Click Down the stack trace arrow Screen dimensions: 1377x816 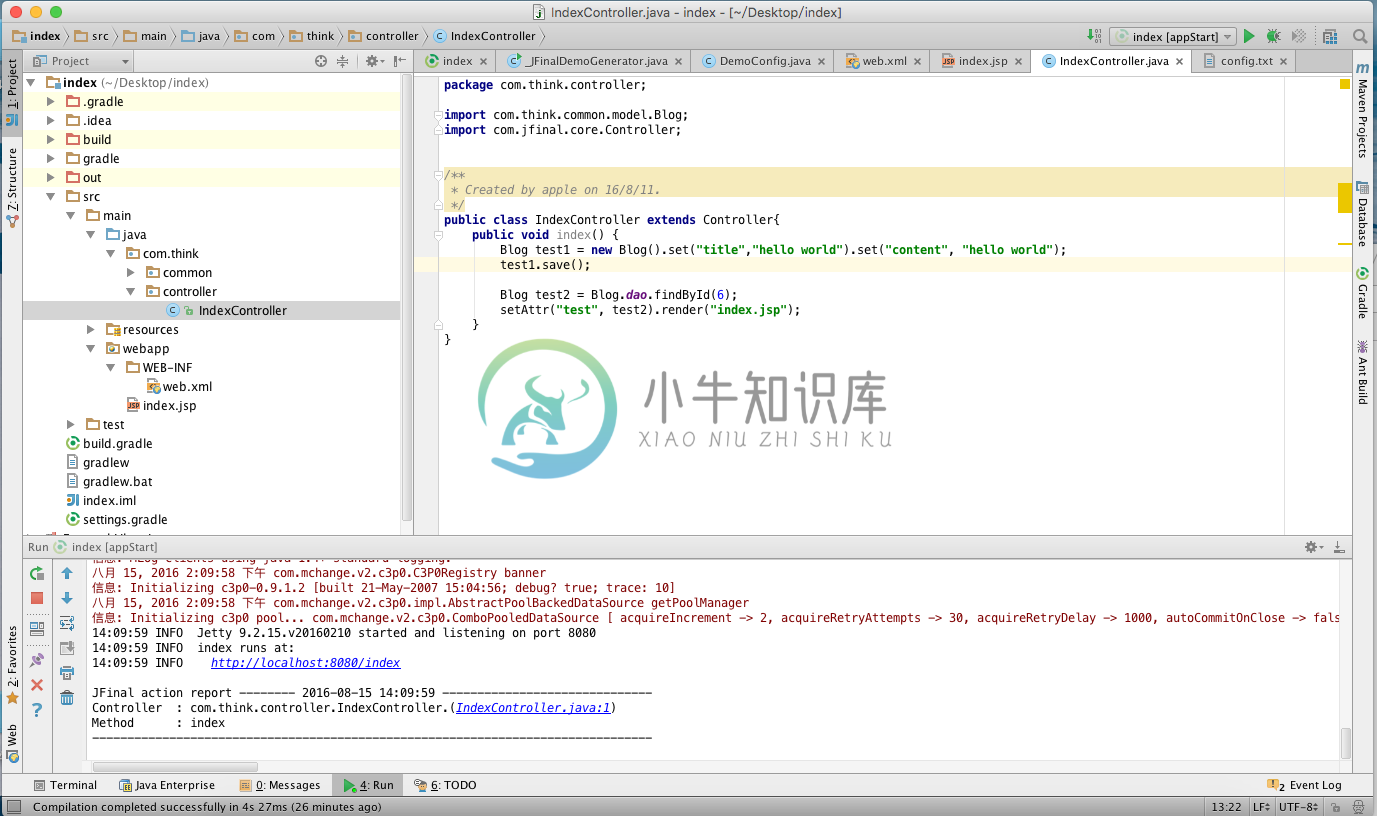tap(67, 598)
